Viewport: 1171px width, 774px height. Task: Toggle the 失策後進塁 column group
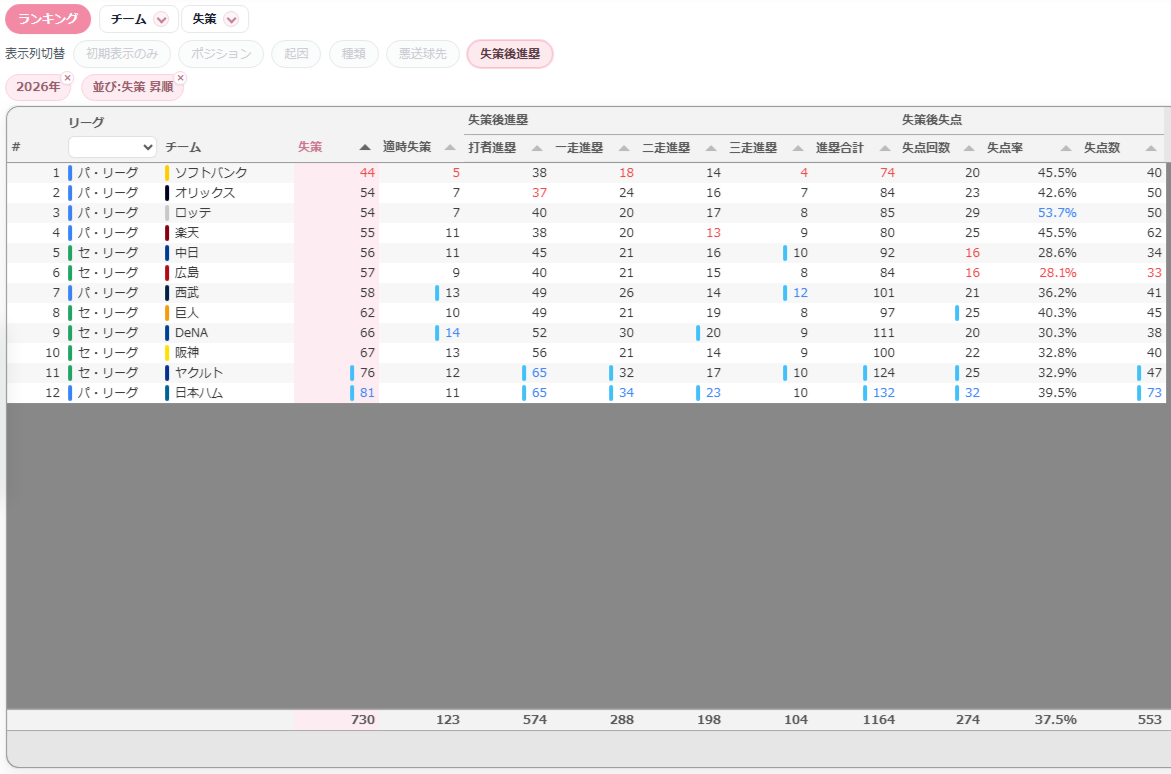[x=510, y=54]
